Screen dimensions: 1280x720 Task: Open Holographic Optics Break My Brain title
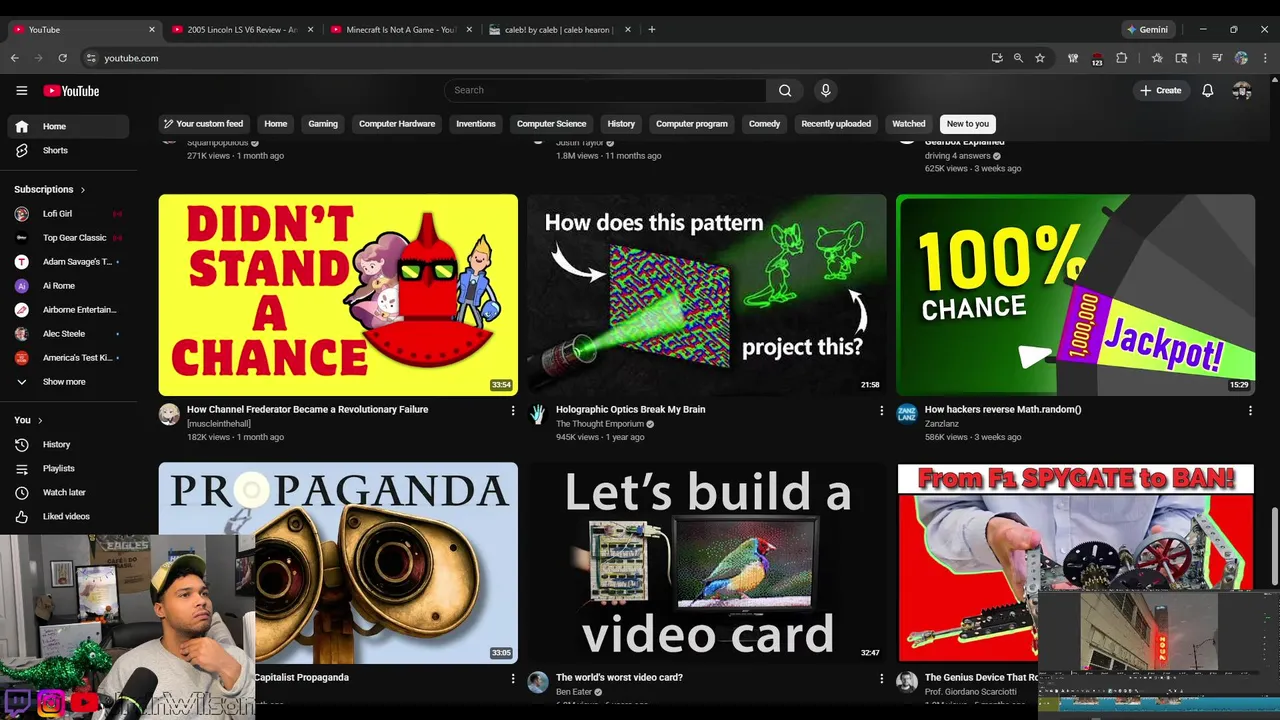[x=630, y=409]
